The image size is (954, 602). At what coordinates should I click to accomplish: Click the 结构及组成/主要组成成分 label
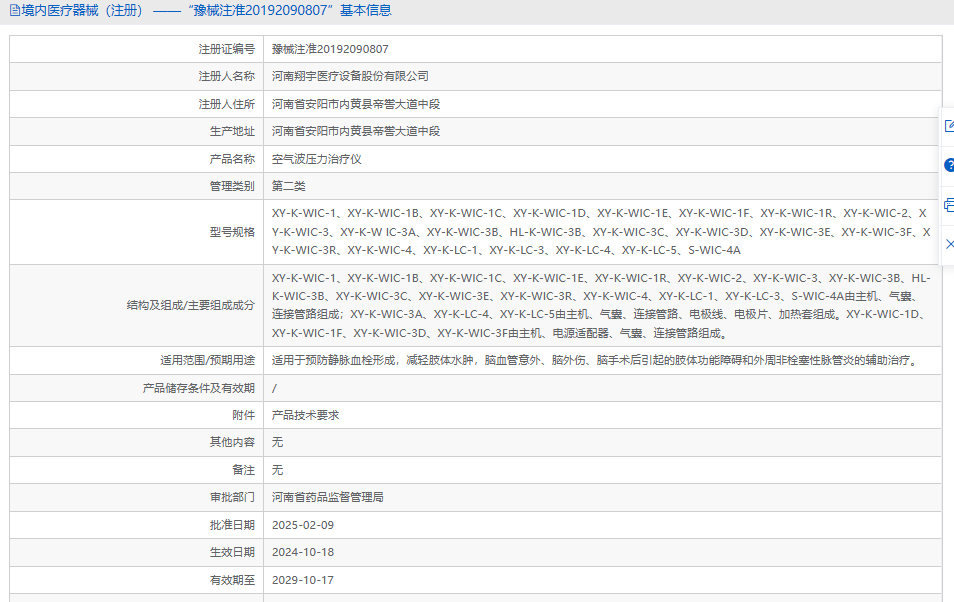point(191,305)
